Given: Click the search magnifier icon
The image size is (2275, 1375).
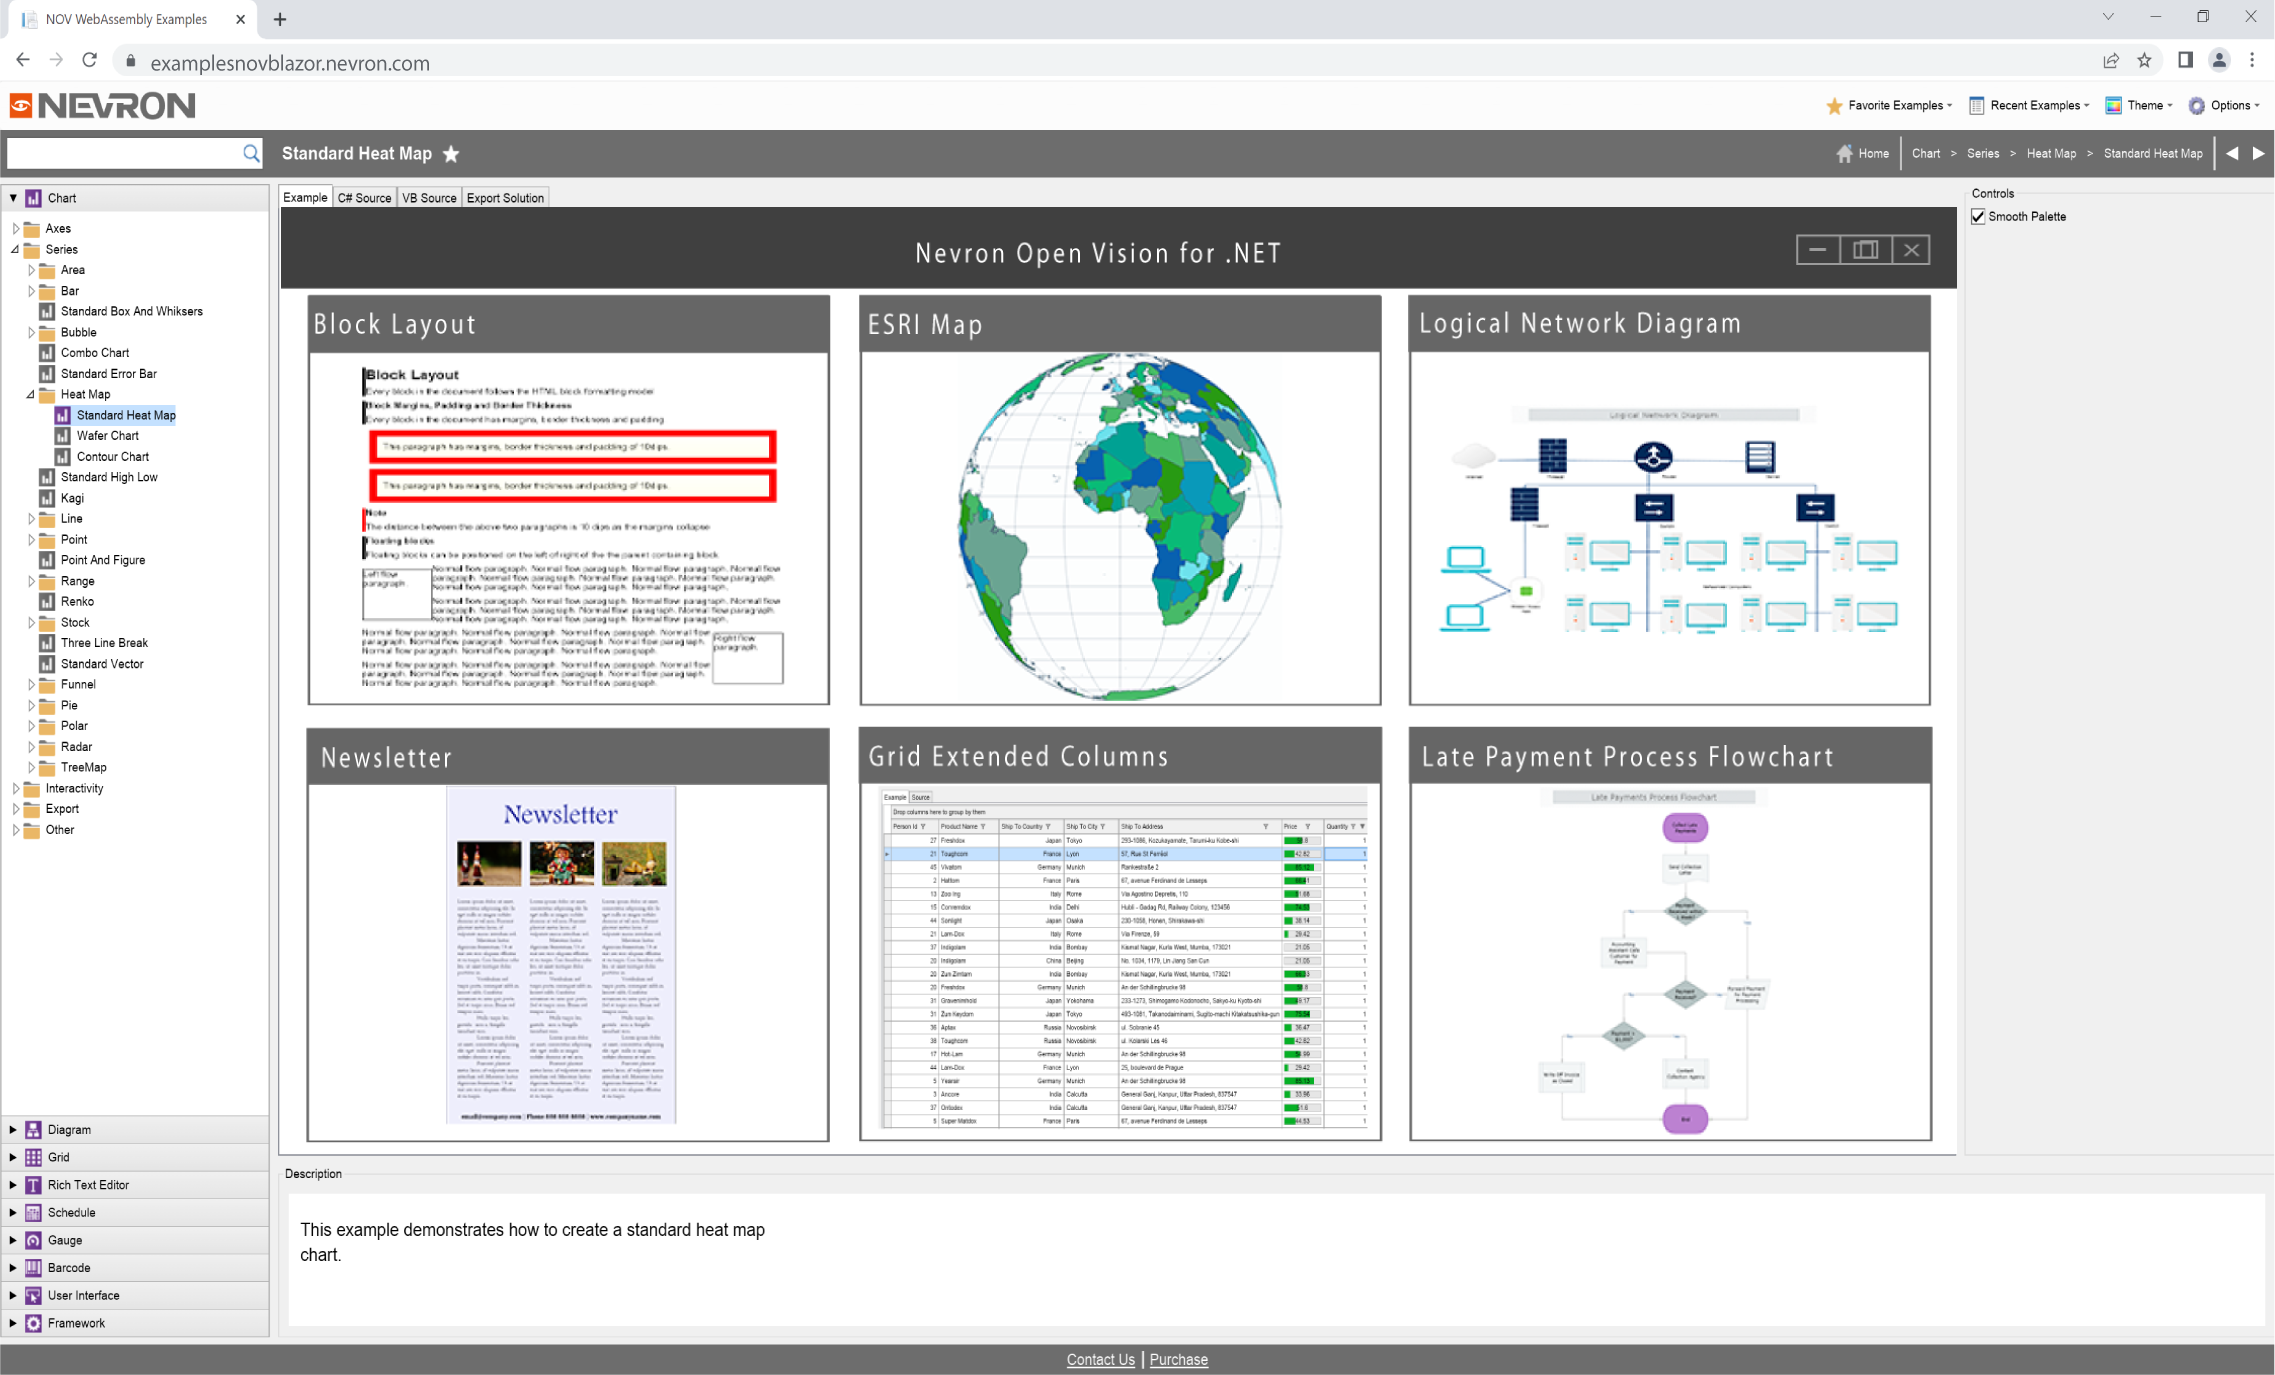Looking at the screenshot, I should coord(251,153).
